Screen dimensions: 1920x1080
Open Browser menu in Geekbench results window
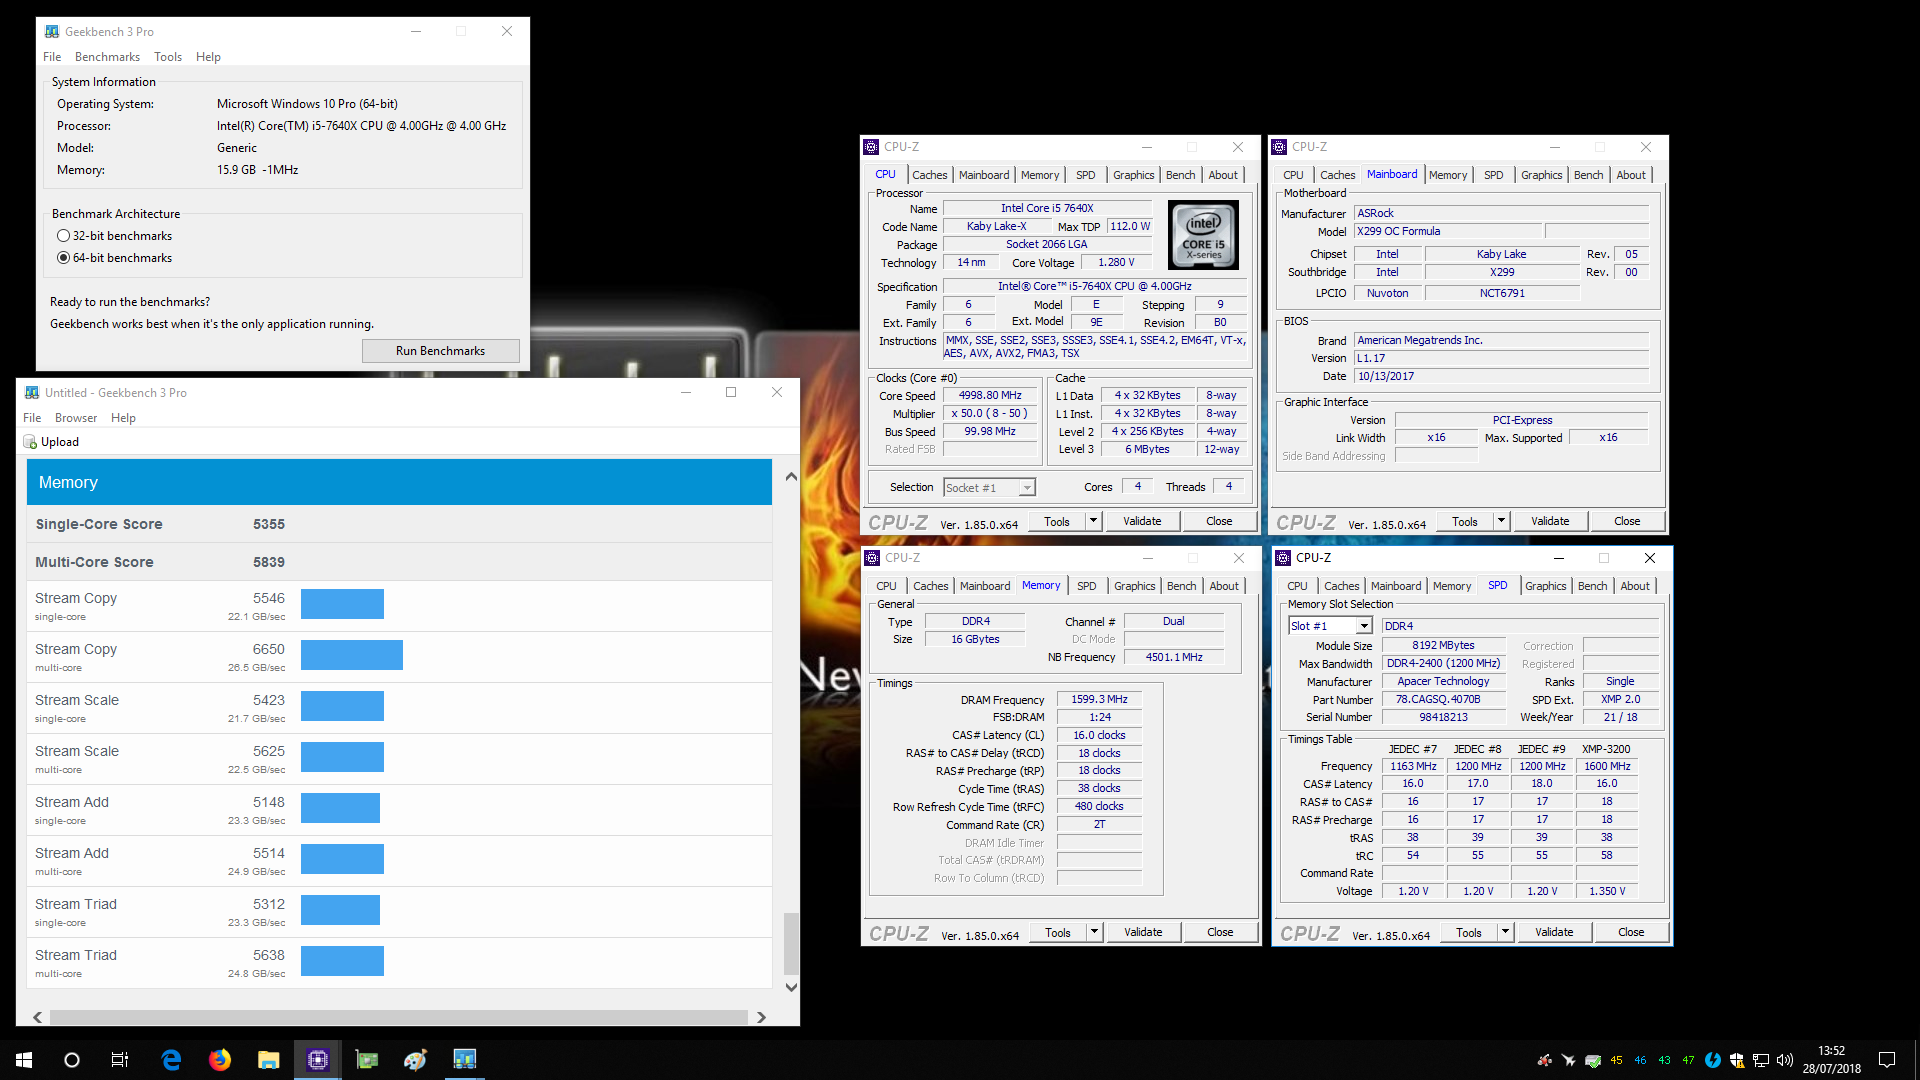(76, 418)
